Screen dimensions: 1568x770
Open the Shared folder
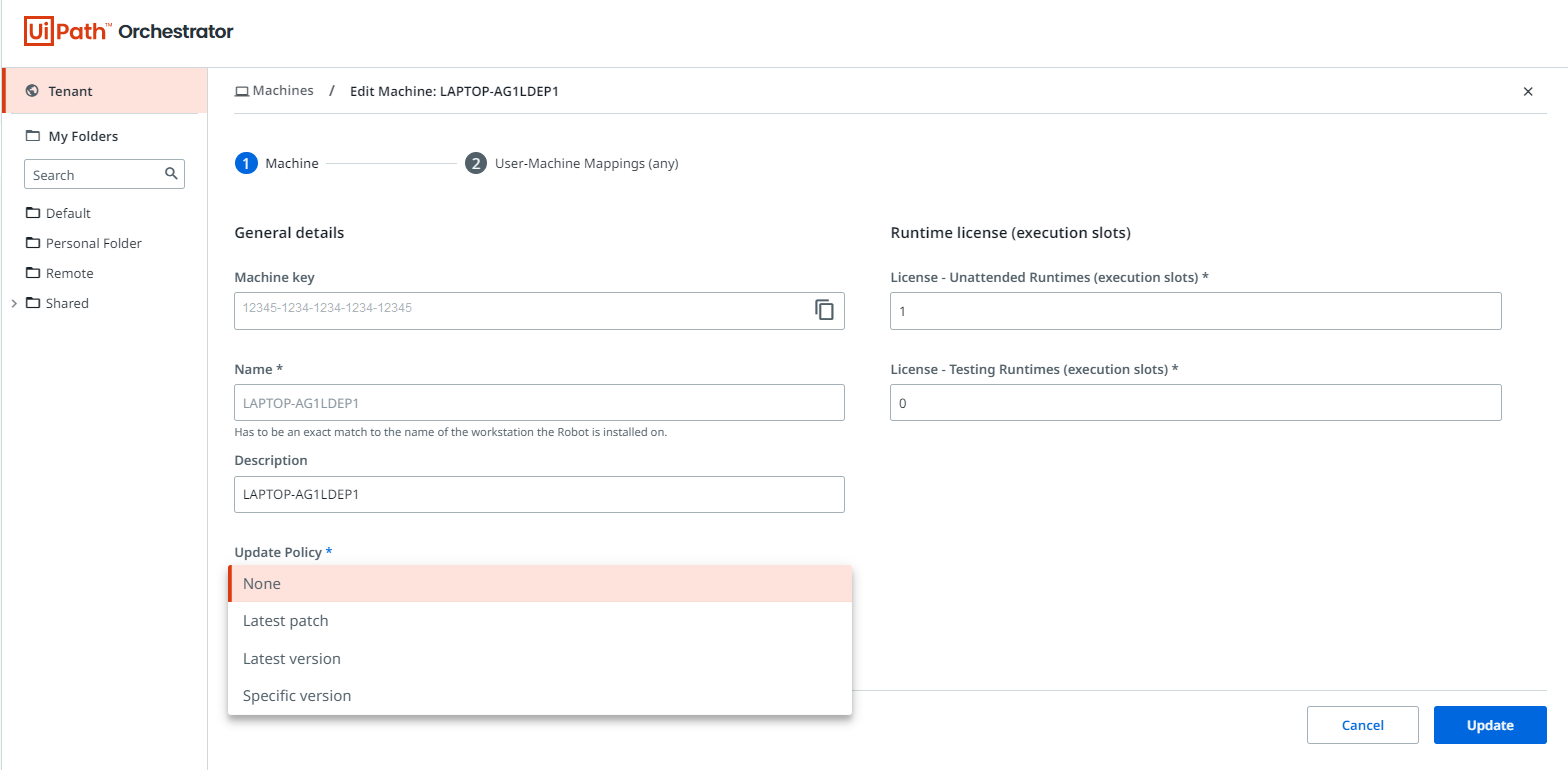[67, 303]
